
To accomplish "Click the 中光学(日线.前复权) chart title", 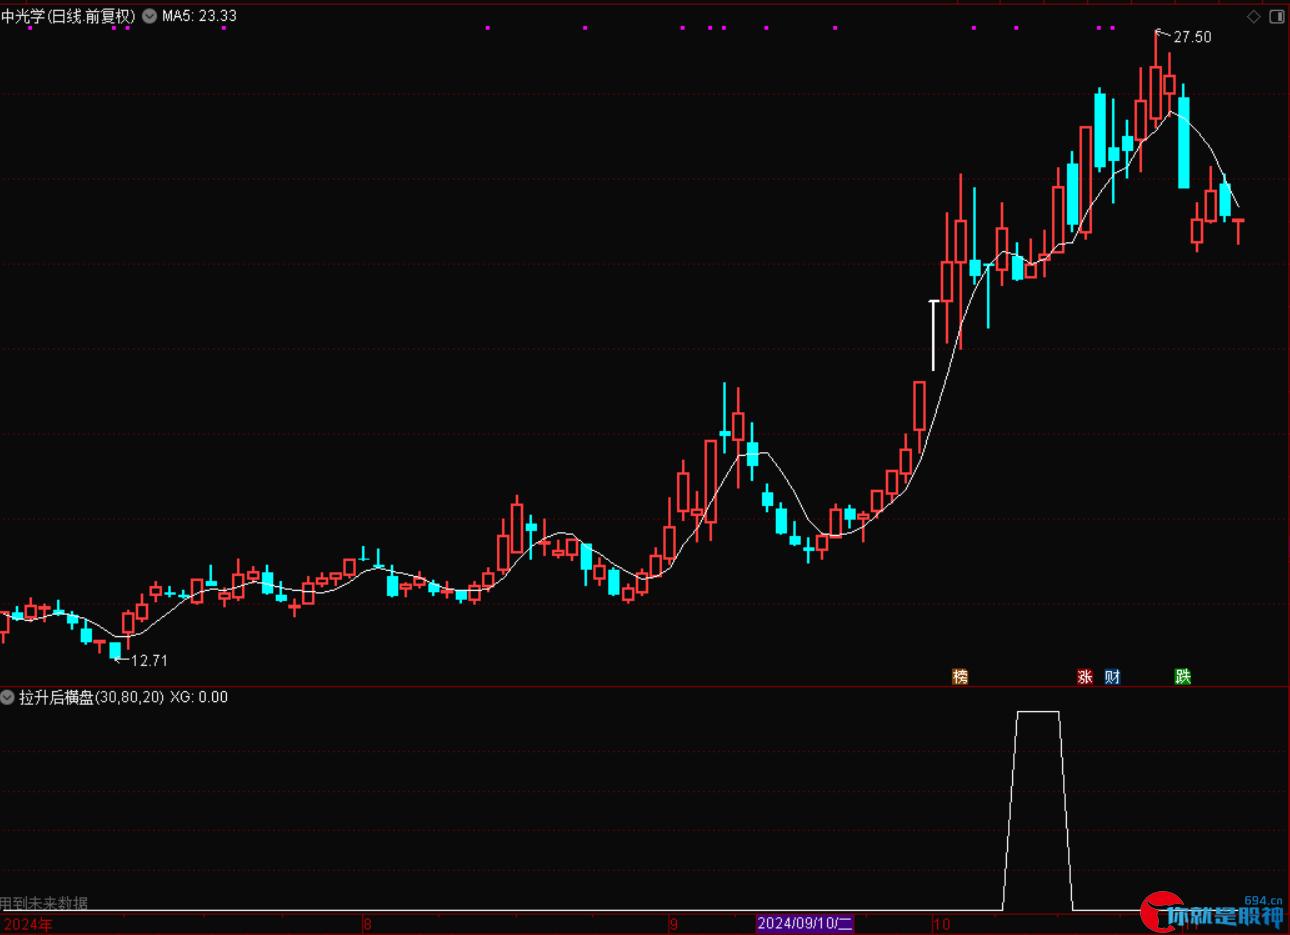I will pyautogui.click(x=68, y=16).
